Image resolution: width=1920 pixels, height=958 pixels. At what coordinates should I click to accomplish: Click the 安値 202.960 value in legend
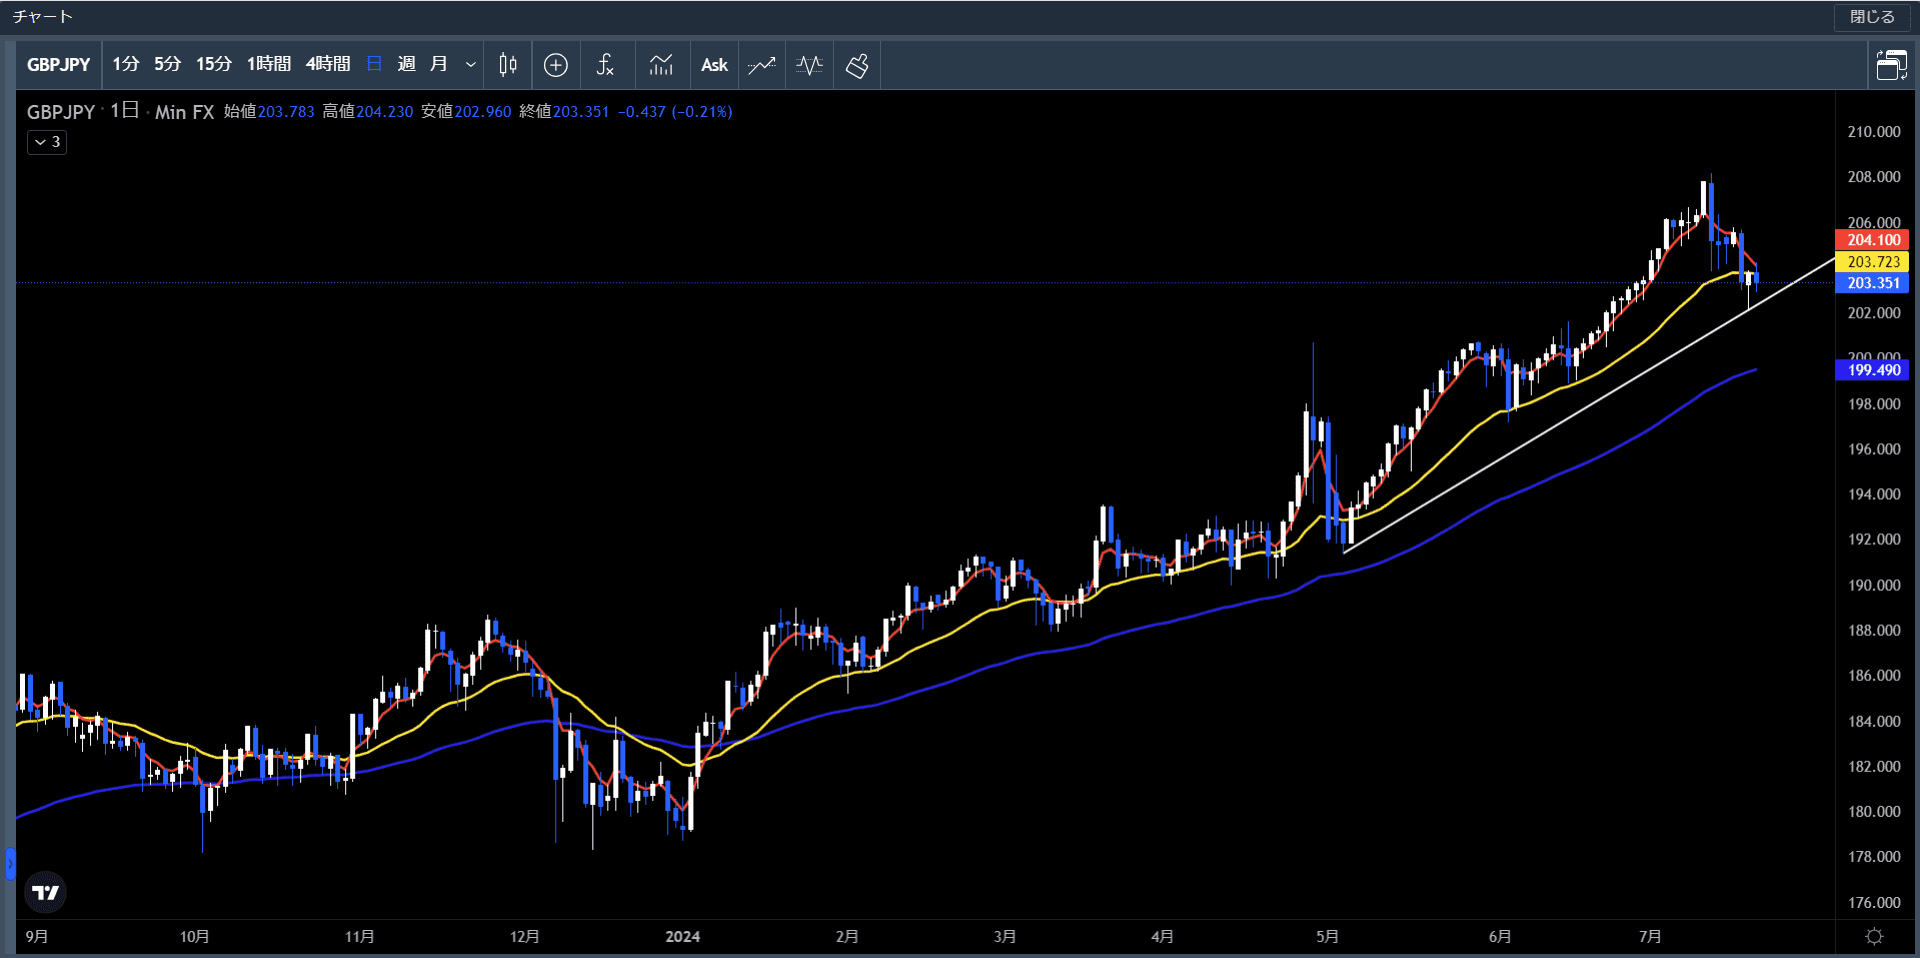coord(483,112)
